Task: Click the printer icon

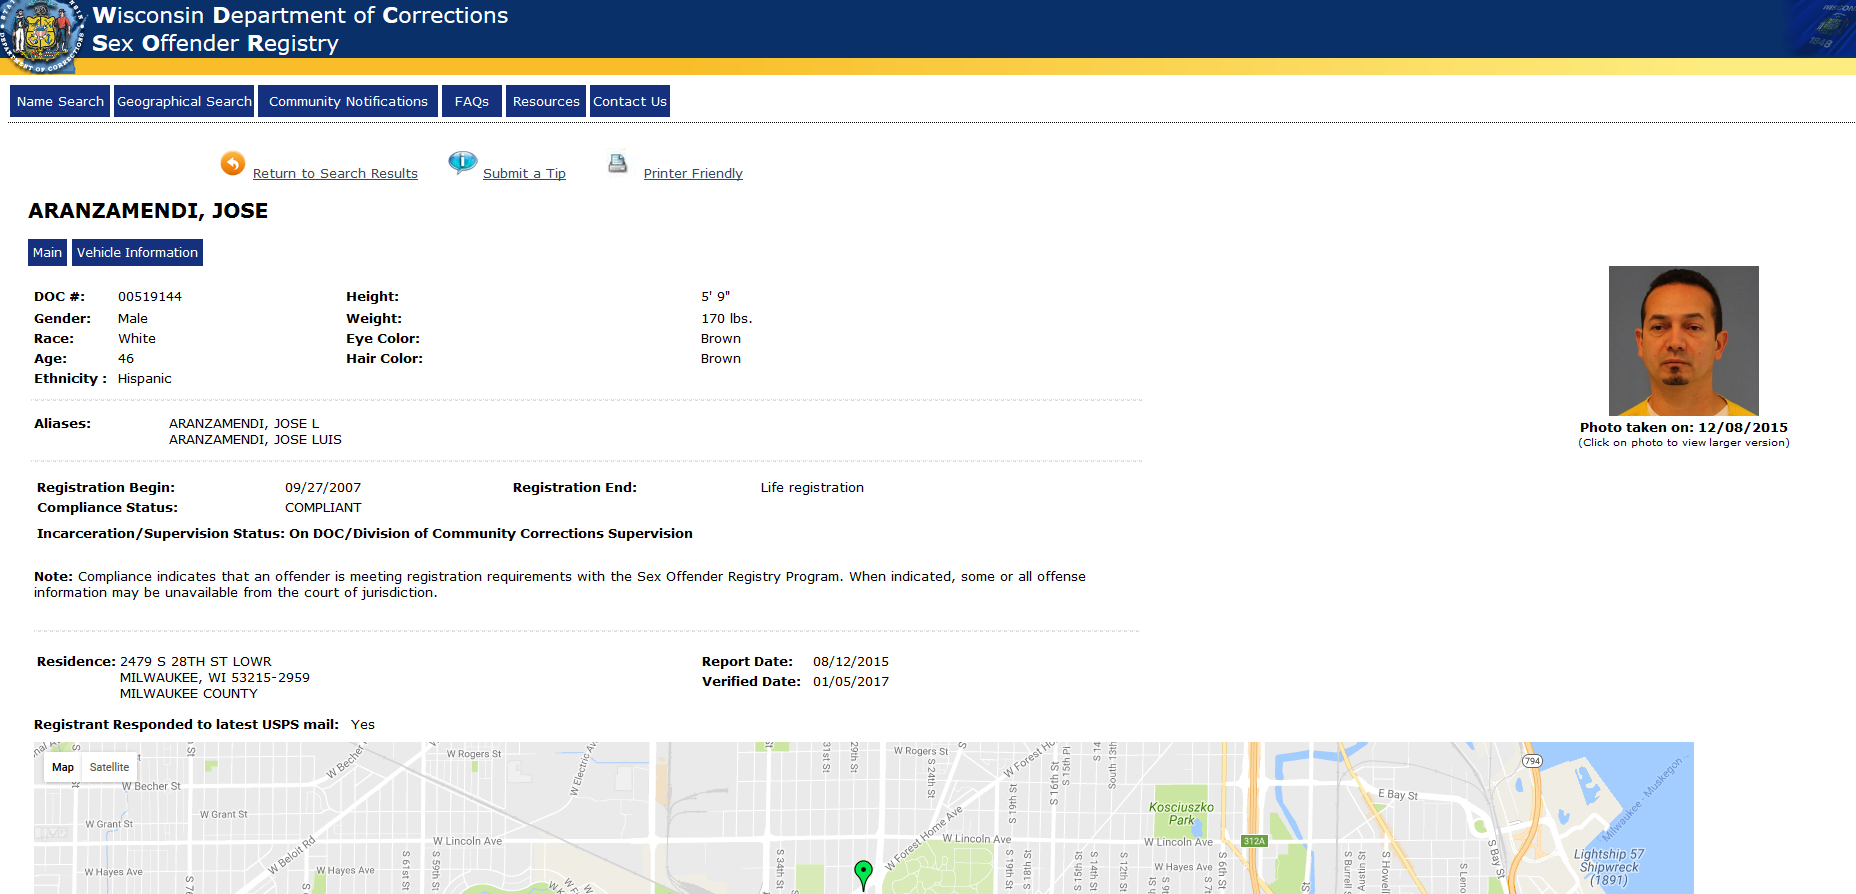Action: tap(618, 163)
